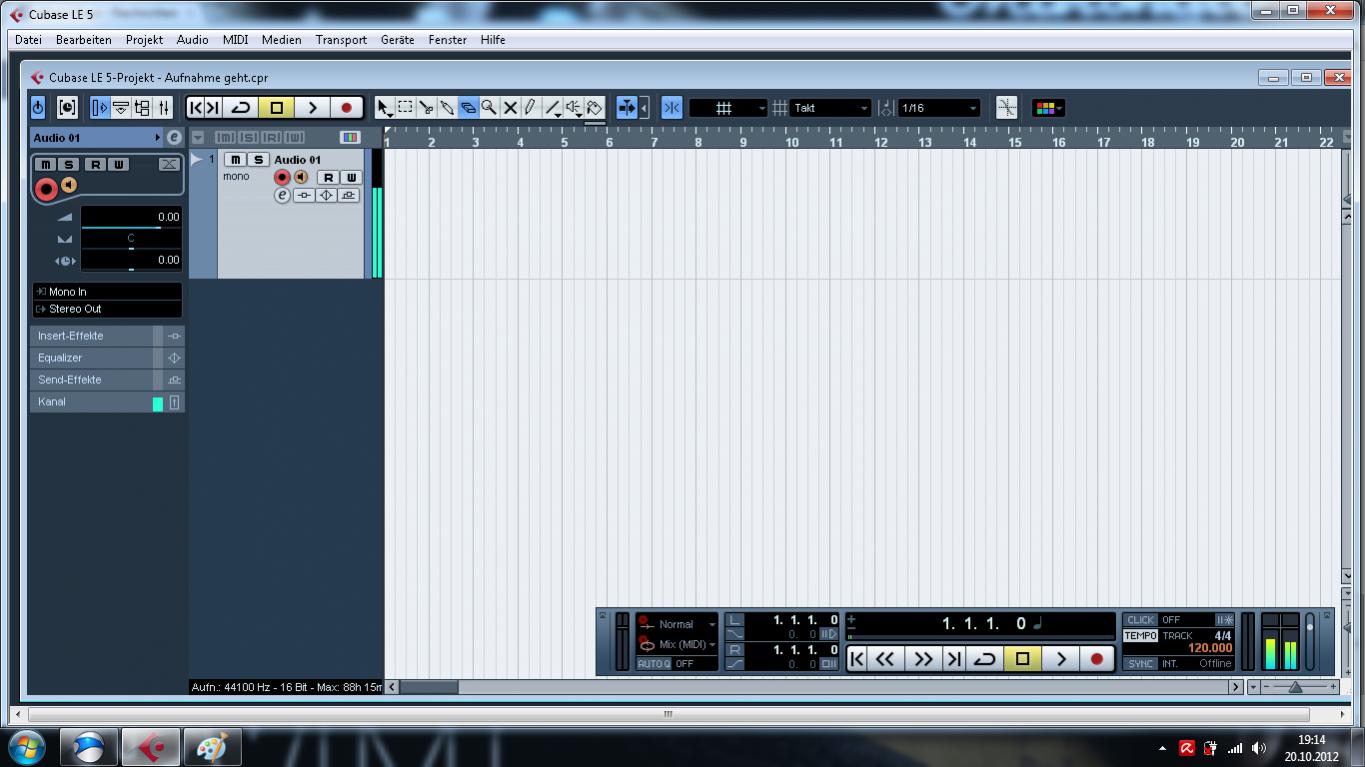
Task: Click the AUTO Q button
Action: coord(654,664)
